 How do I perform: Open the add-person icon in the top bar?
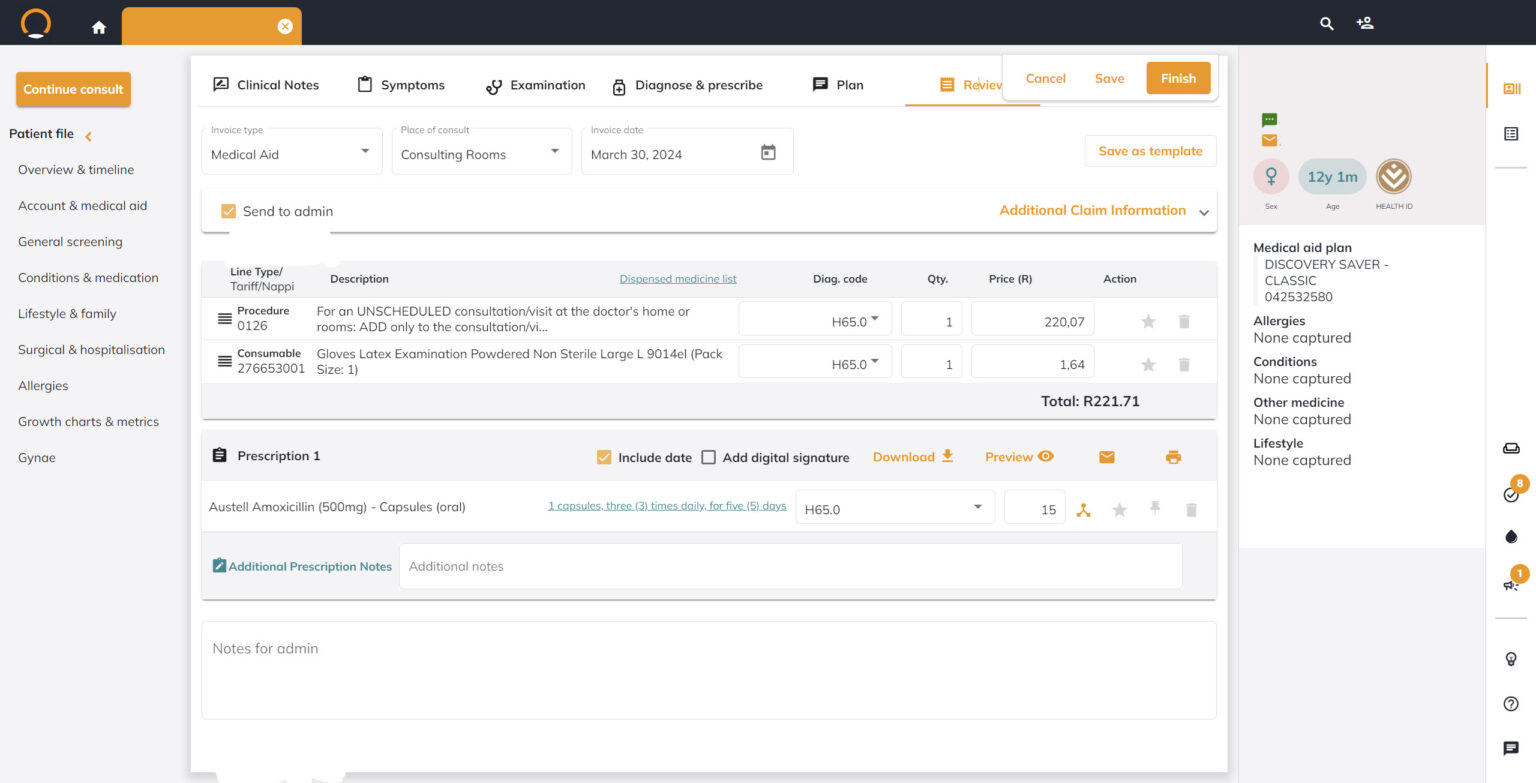[x=1365, y=22]
